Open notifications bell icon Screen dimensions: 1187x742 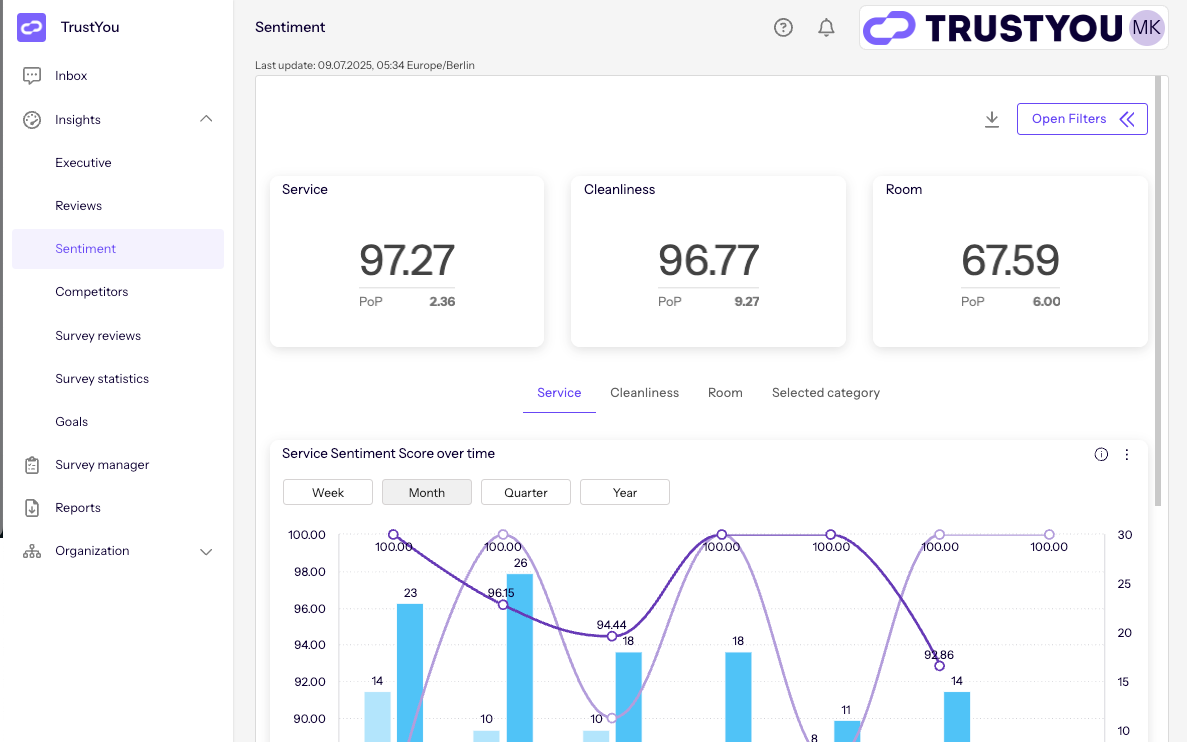point(826,28)
